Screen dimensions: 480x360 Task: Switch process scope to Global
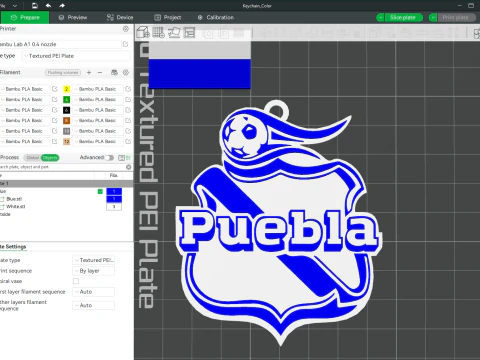[x=33, y=158]
